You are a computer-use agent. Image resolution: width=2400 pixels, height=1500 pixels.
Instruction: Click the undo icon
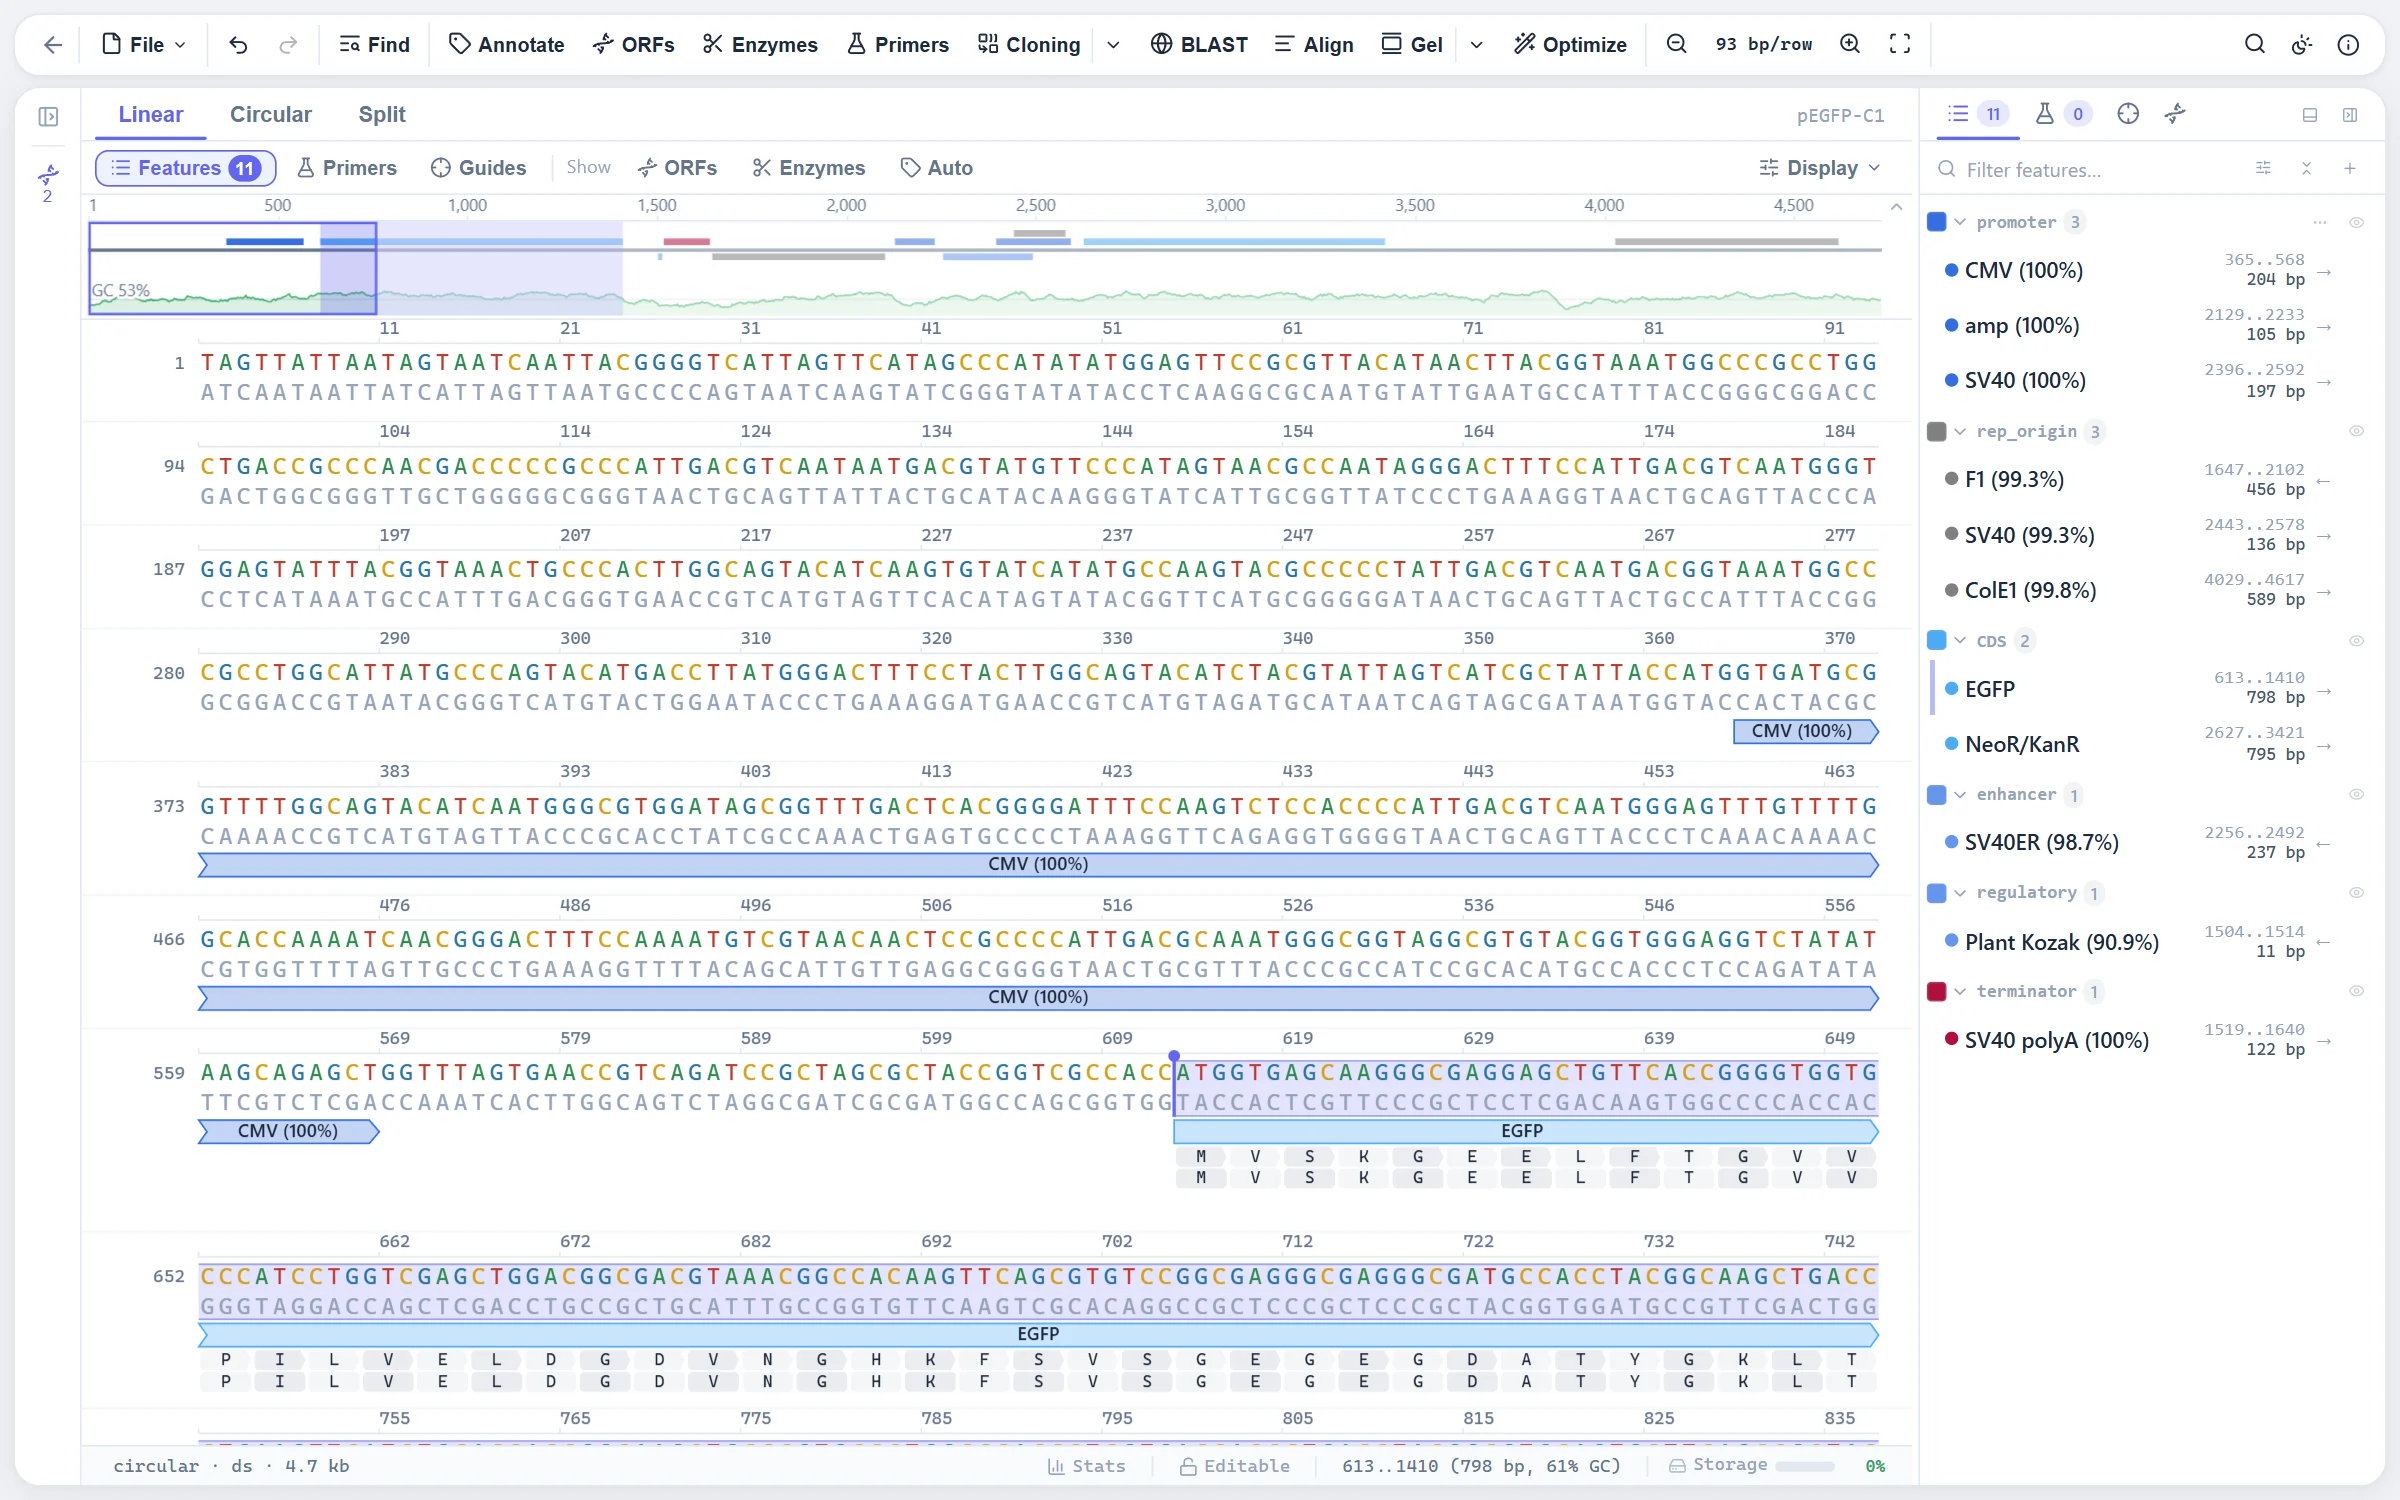(x=238, y=44)
